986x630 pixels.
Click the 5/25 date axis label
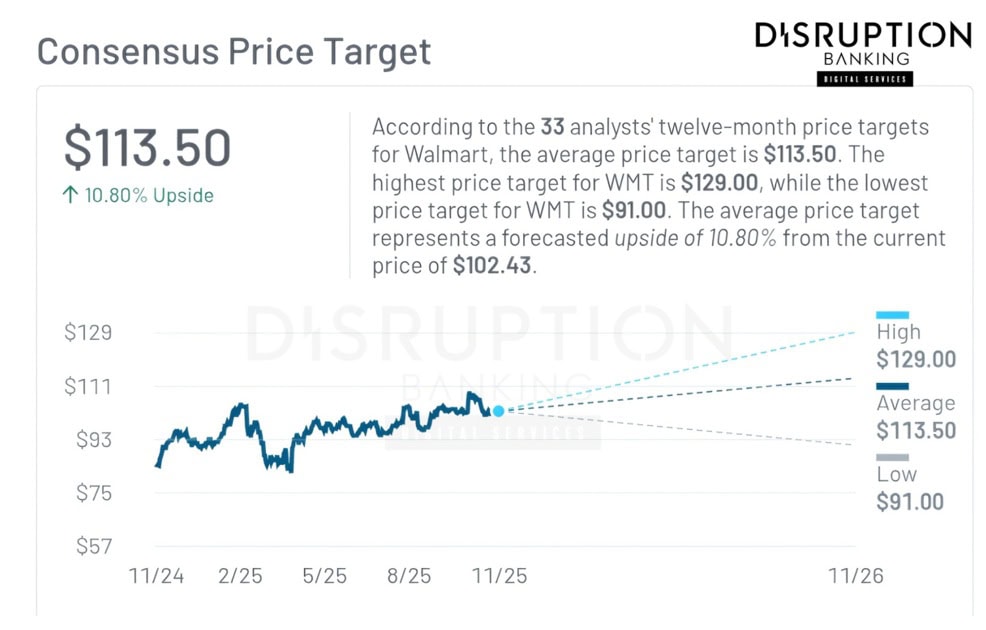click(324, 576)
